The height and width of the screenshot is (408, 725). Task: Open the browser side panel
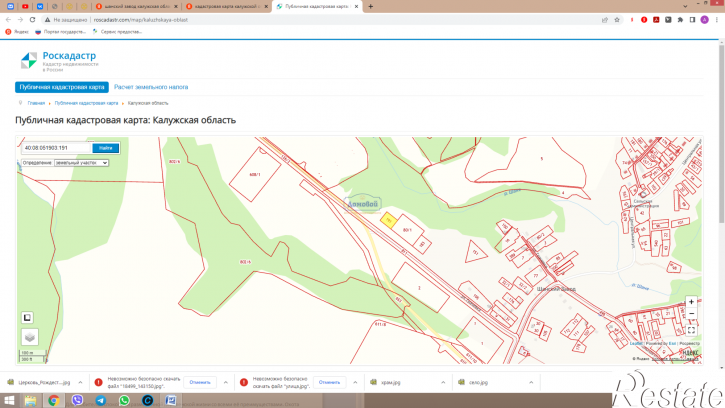(692, 20)
